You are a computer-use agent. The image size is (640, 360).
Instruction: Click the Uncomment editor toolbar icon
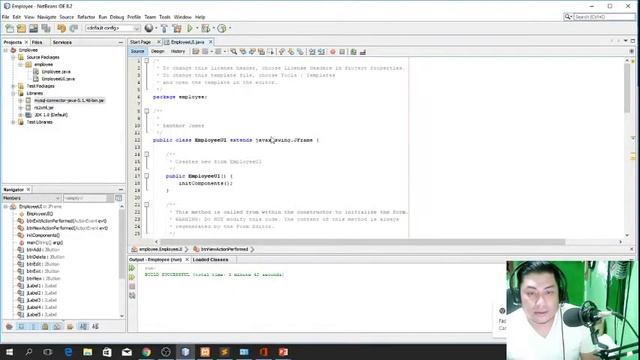tap(363, 52)
